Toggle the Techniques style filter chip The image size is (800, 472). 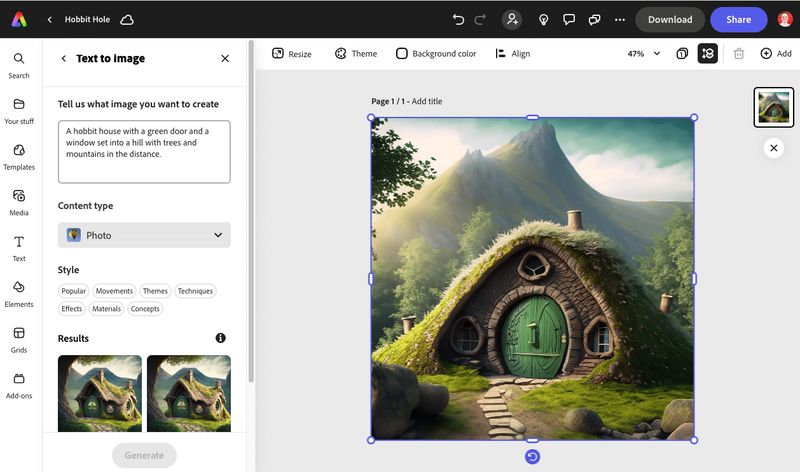coord(195,291)
